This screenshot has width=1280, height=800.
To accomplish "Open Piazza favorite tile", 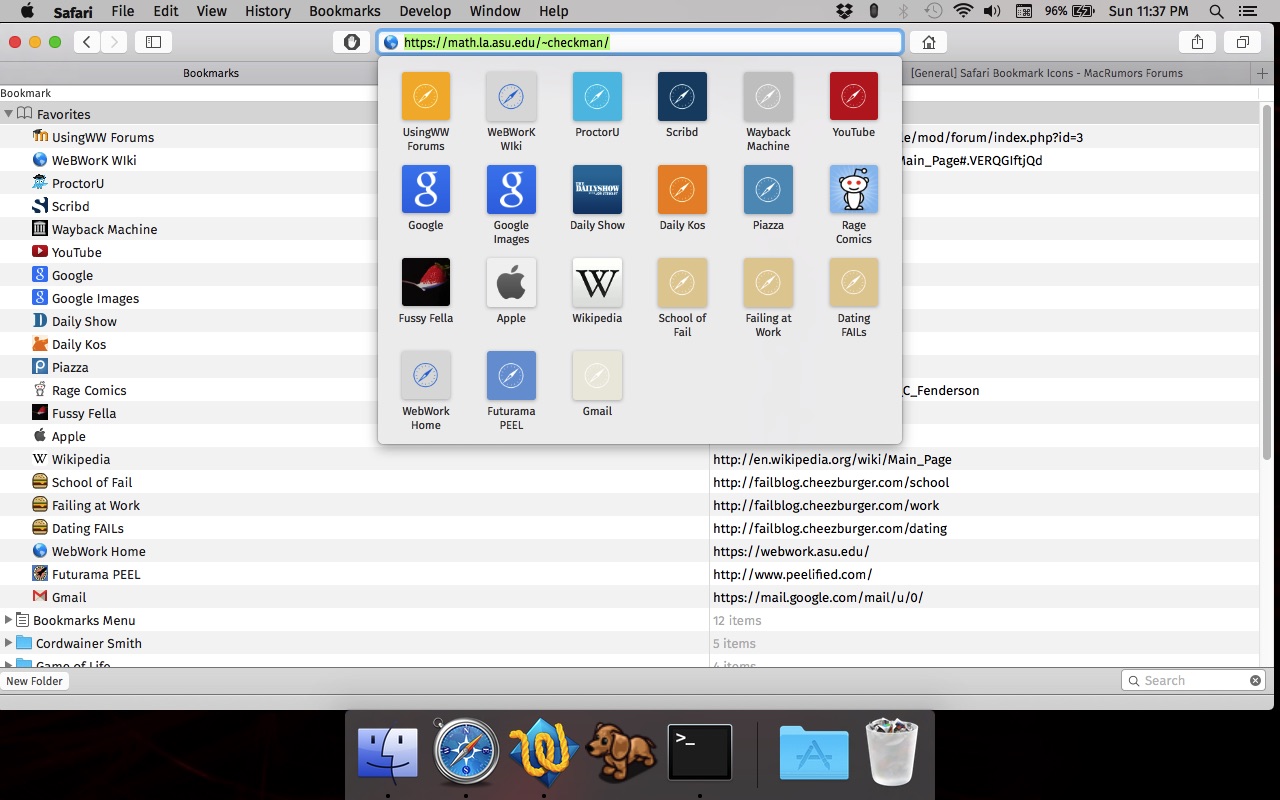I will point(768,190).
